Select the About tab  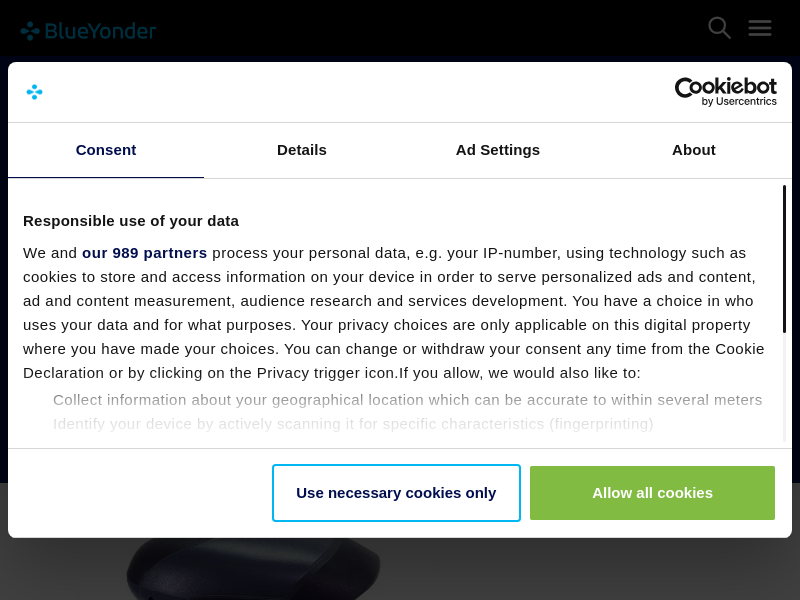[x=694, y=150]
